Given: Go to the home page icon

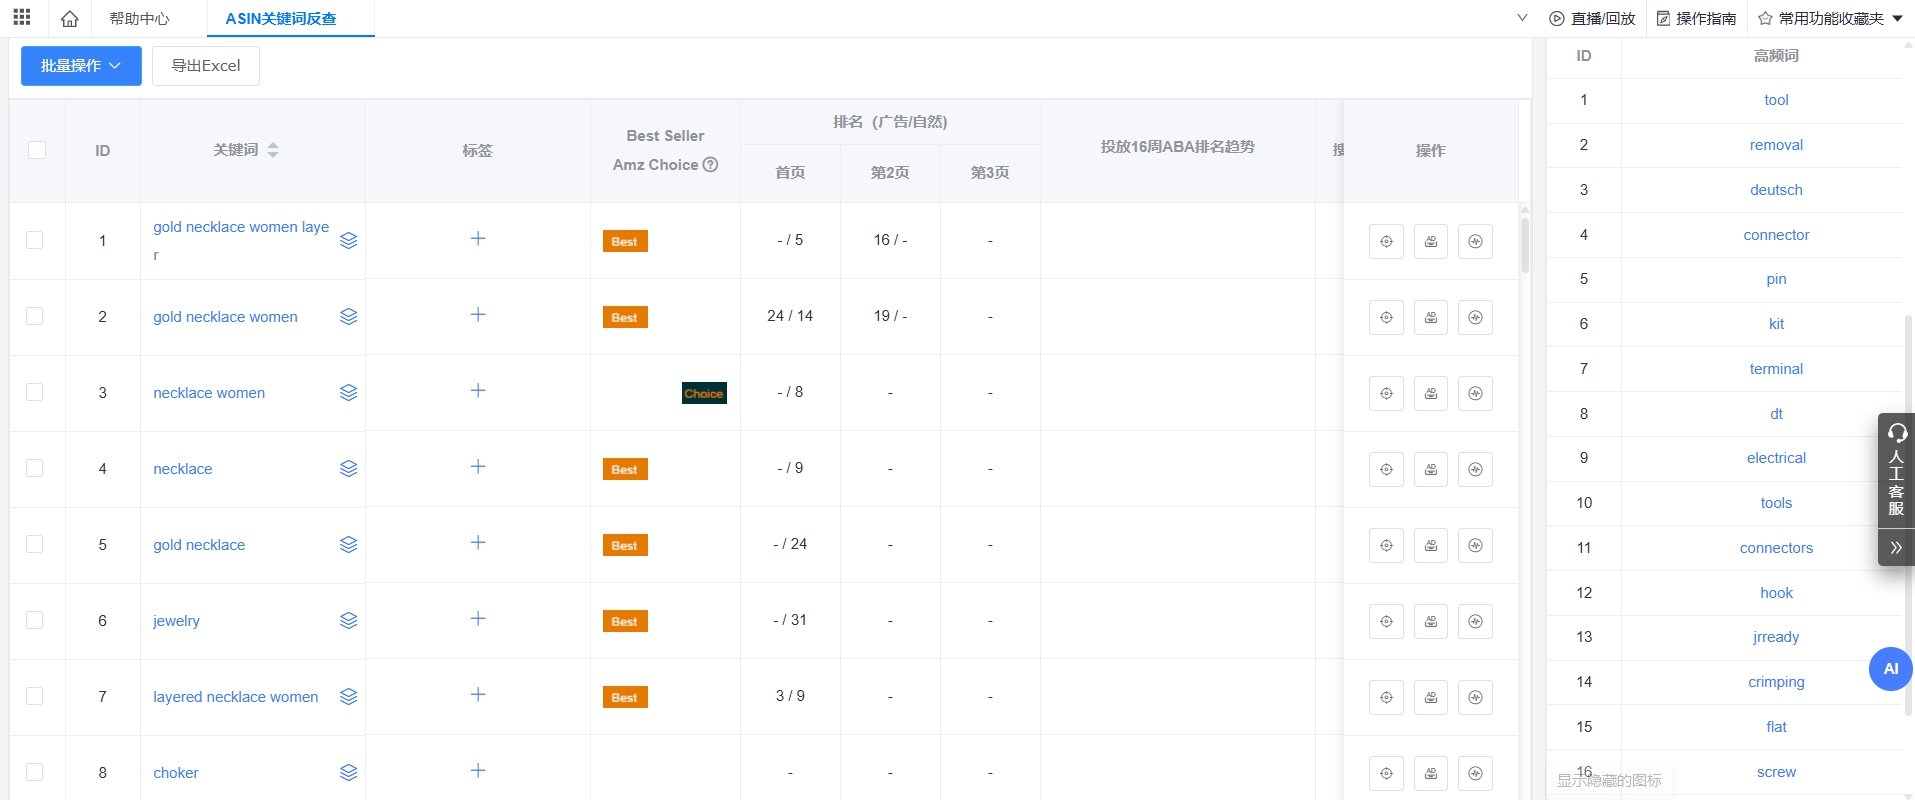Looking at the screenshot, I should point(69,19).
